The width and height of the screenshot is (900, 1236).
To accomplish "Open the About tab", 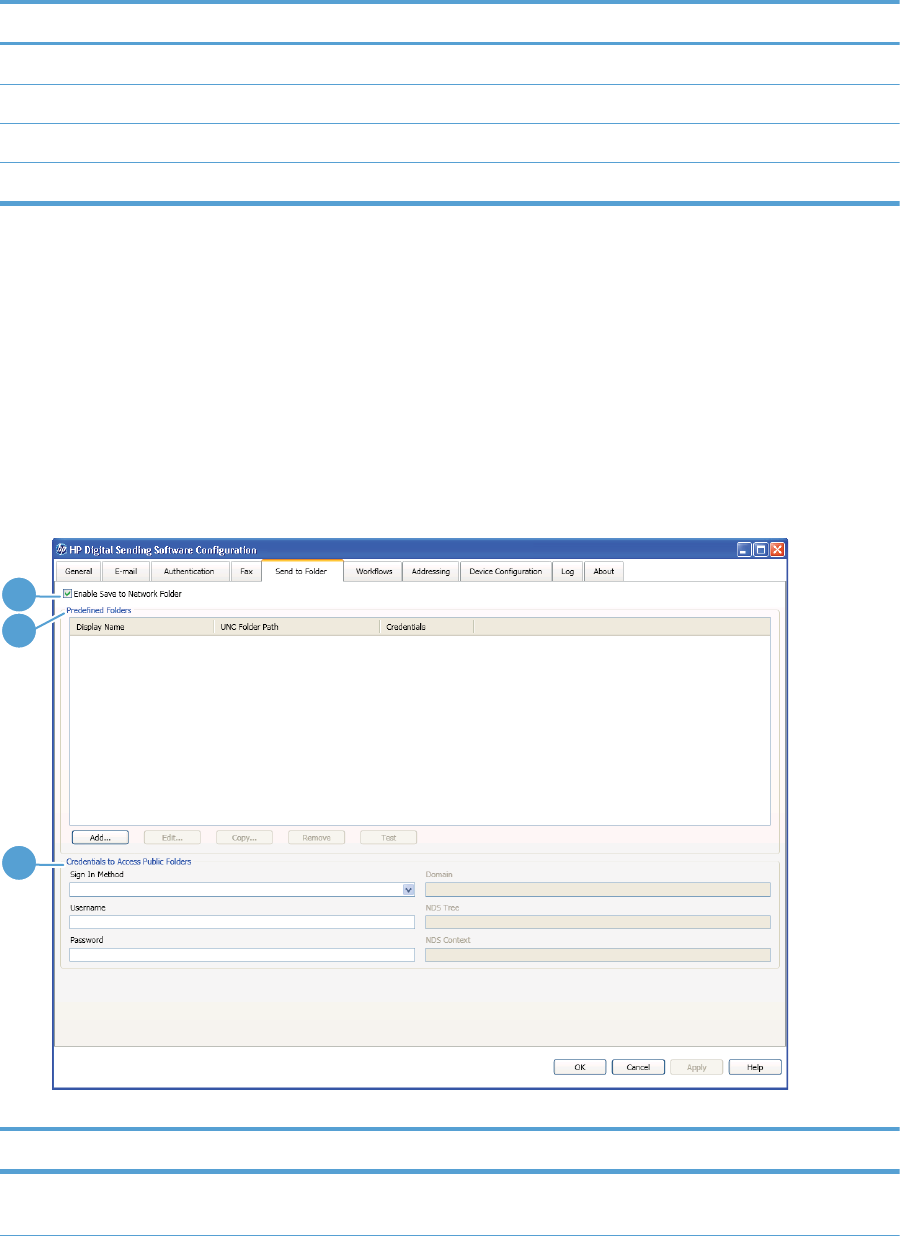I will [x=604, y=571].
